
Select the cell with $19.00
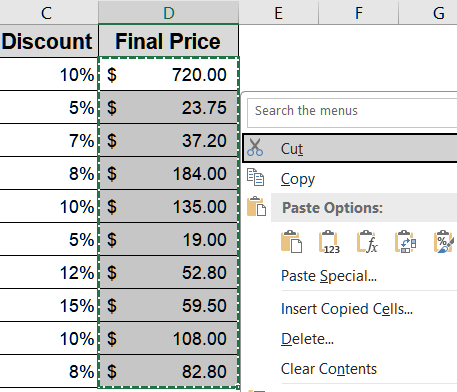tap(168, 239)
